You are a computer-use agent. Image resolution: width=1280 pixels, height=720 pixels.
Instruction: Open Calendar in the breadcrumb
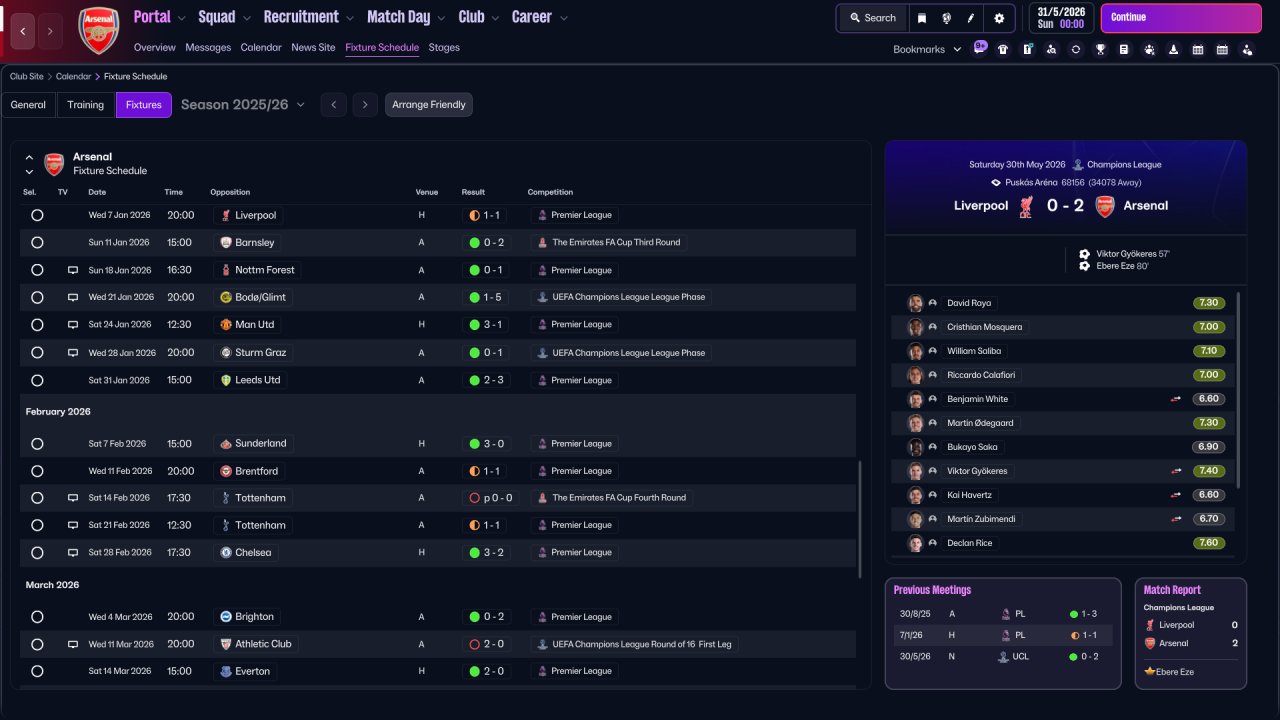point(73,76)
